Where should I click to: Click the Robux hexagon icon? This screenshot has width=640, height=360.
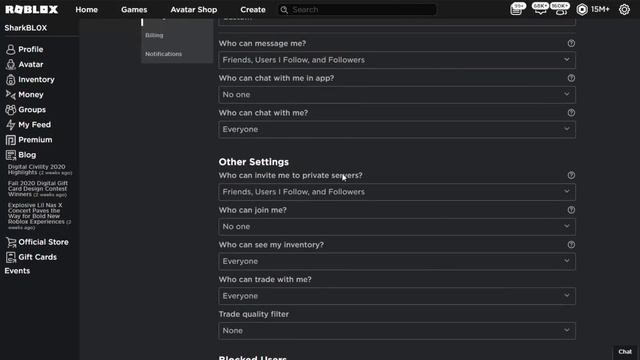tap(582, 9)
